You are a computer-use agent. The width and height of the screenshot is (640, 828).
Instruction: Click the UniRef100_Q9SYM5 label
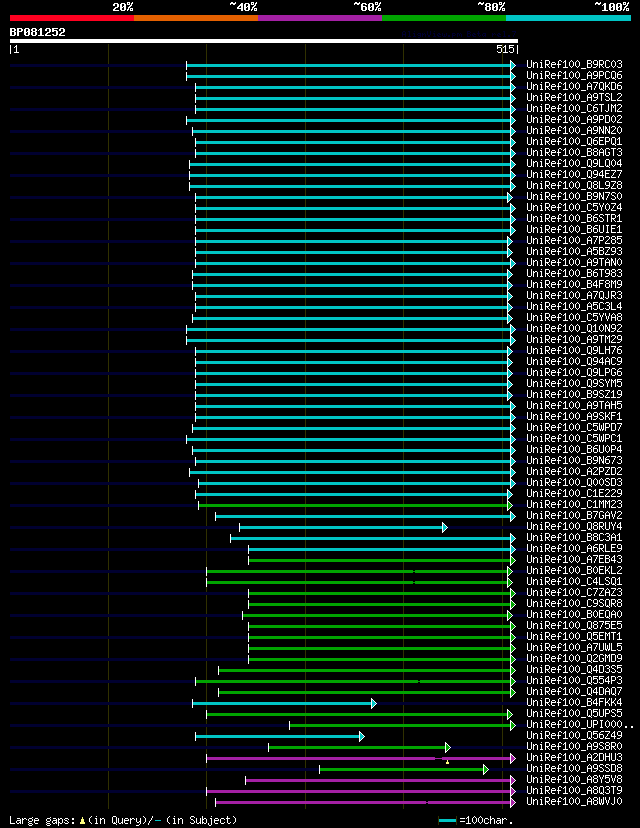574,383
